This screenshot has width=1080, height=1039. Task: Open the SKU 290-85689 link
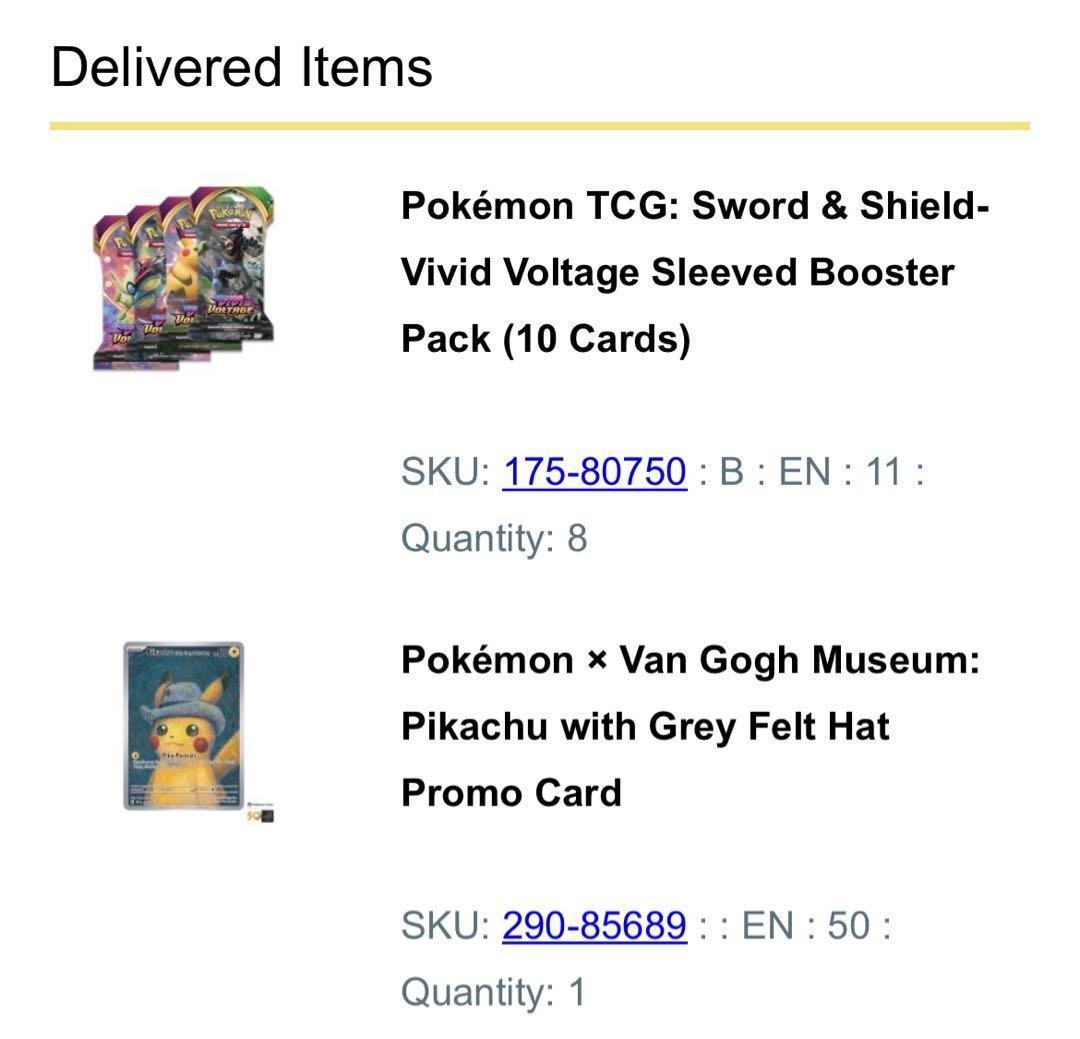(x=594, y=925)
